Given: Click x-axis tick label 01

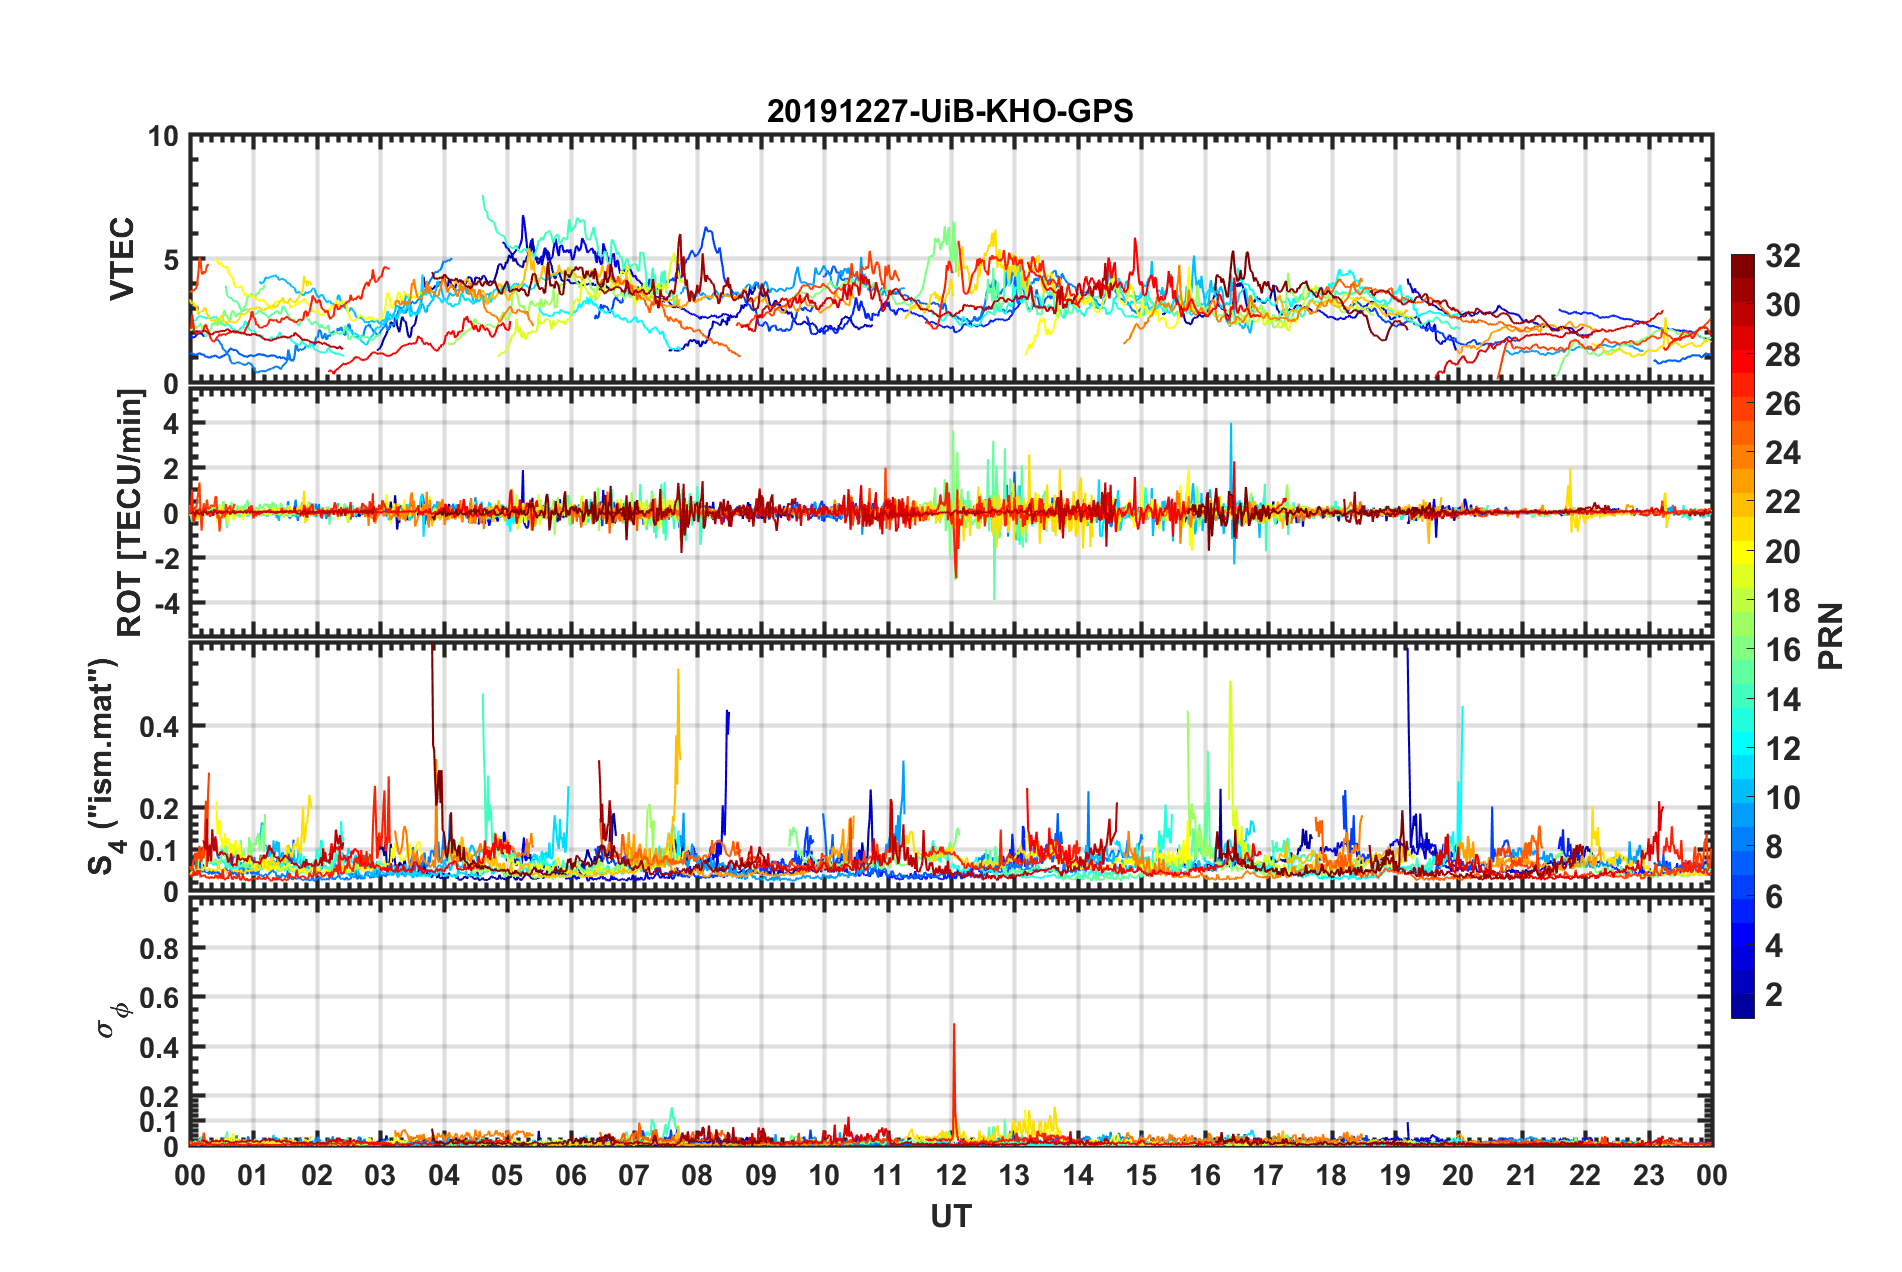Looking at the screenshot, I should 253,1175.
